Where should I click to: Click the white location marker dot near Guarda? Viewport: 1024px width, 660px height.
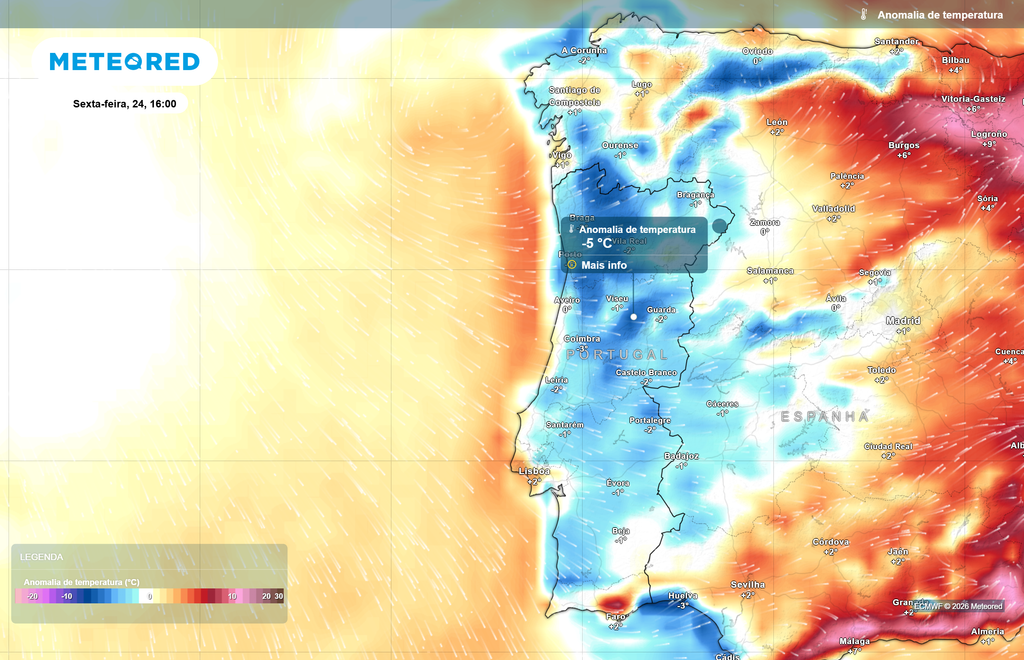(x=633, y=317)
